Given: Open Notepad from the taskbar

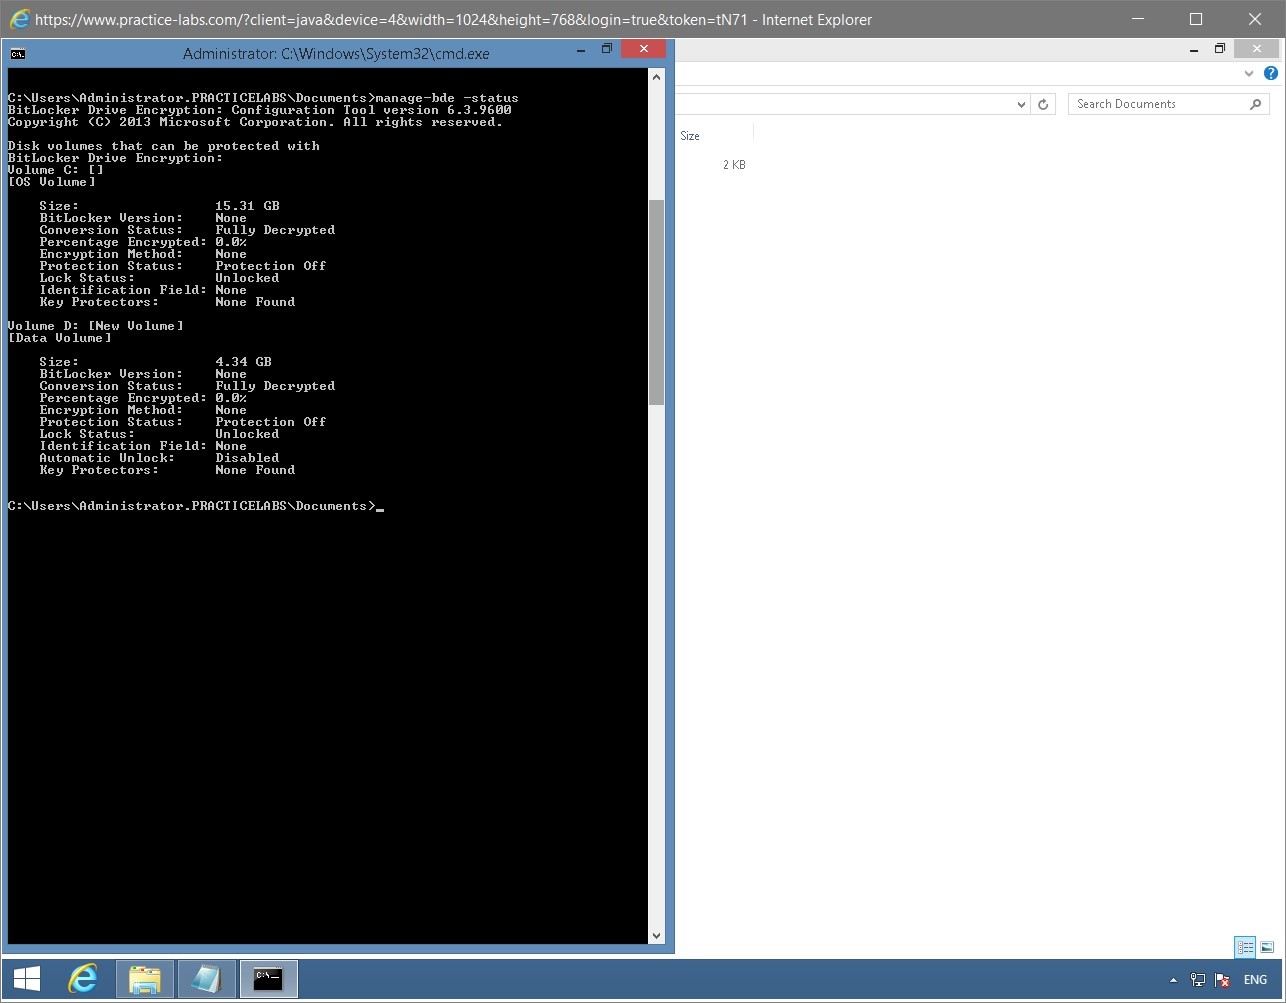Looking at the screenshot, I should [x=206, y=979].
